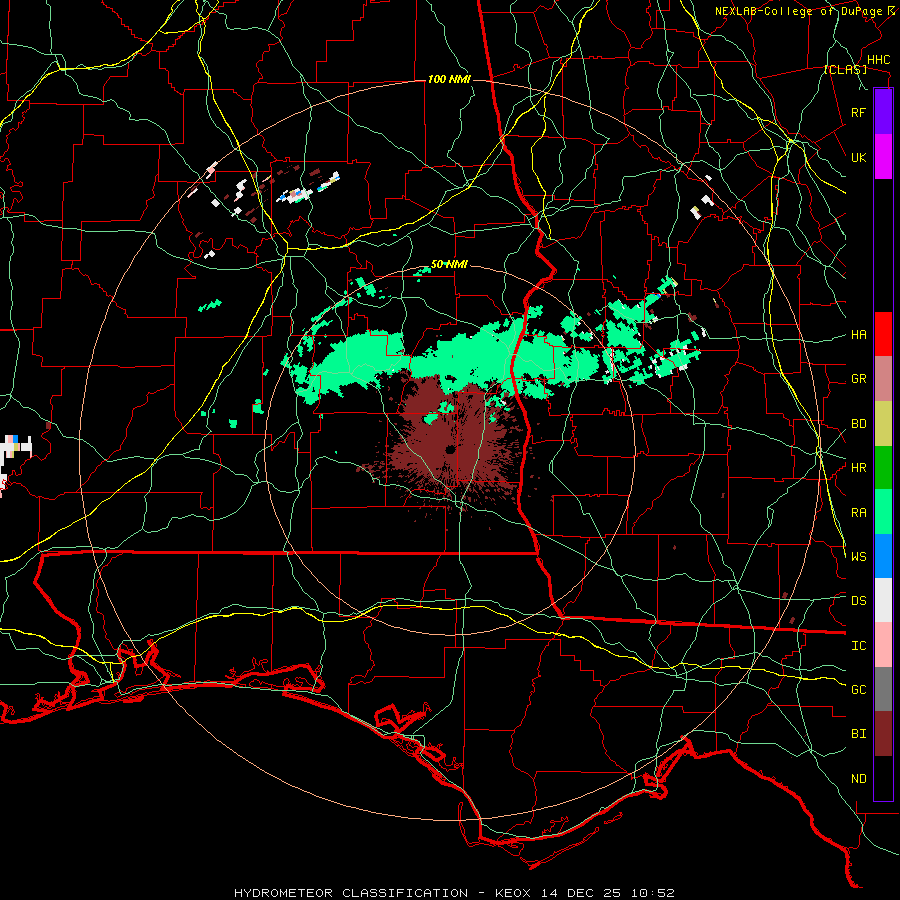This screenshot has height=900, width=900.
Task: Click the UK legend label
Action: coord(858,157)
